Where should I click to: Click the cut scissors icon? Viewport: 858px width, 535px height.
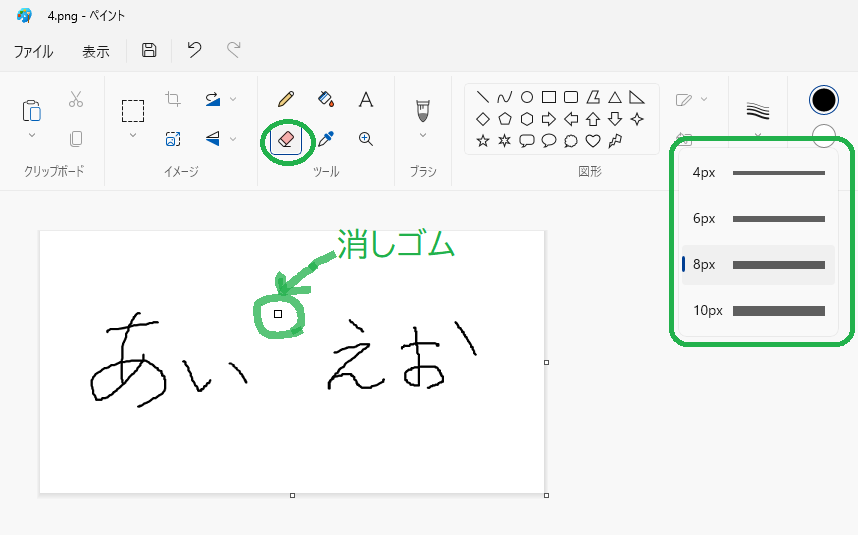76,99
